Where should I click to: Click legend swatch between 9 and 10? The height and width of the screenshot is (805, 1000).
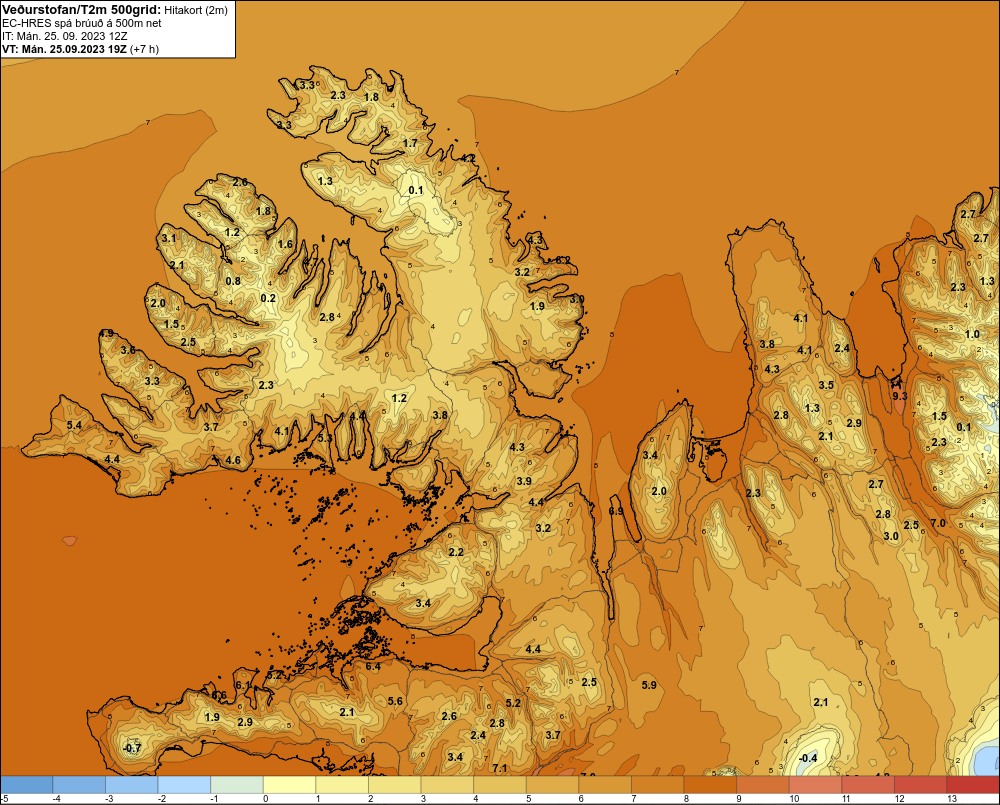pos(763,784)
